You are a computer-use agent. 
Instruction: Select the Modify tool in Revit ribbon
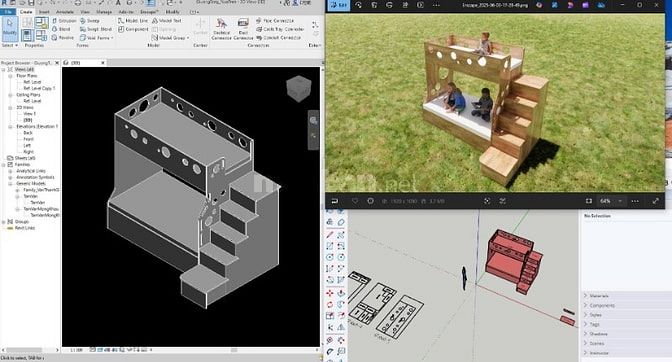(9, 28)
